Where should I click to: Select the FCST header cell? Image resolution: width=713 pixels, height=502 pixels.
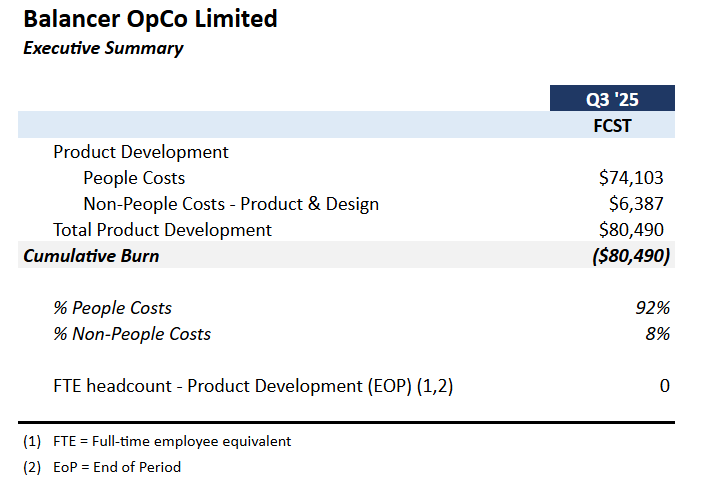tap(612, 126)
